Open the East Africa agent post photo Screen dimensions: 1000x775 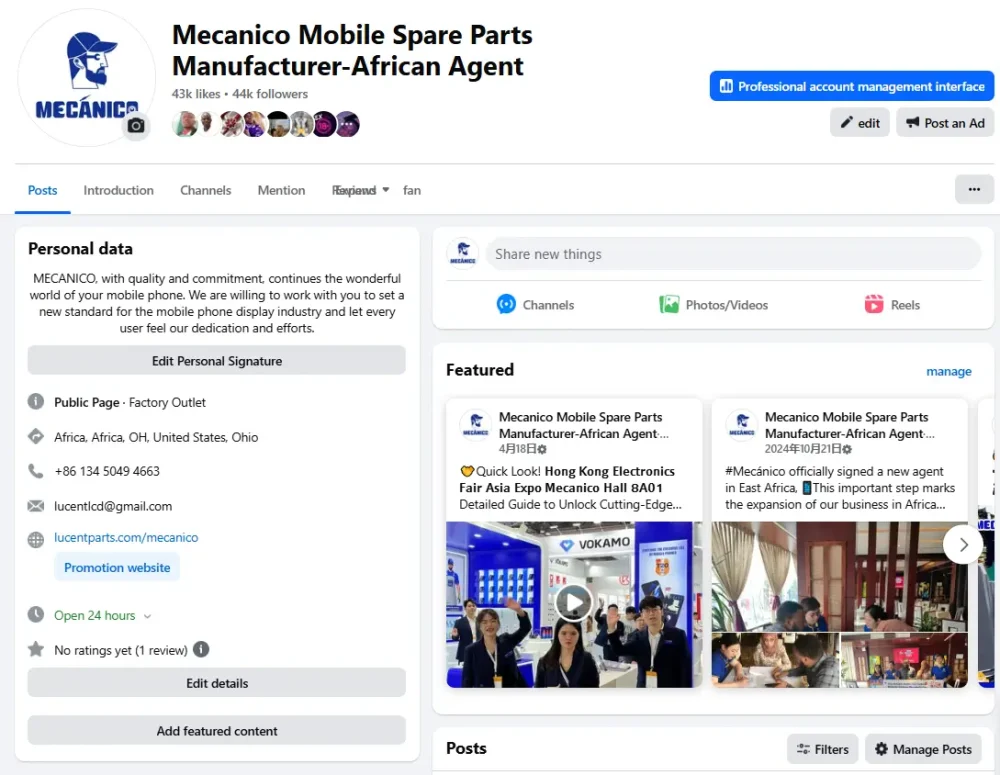(839, 576)
